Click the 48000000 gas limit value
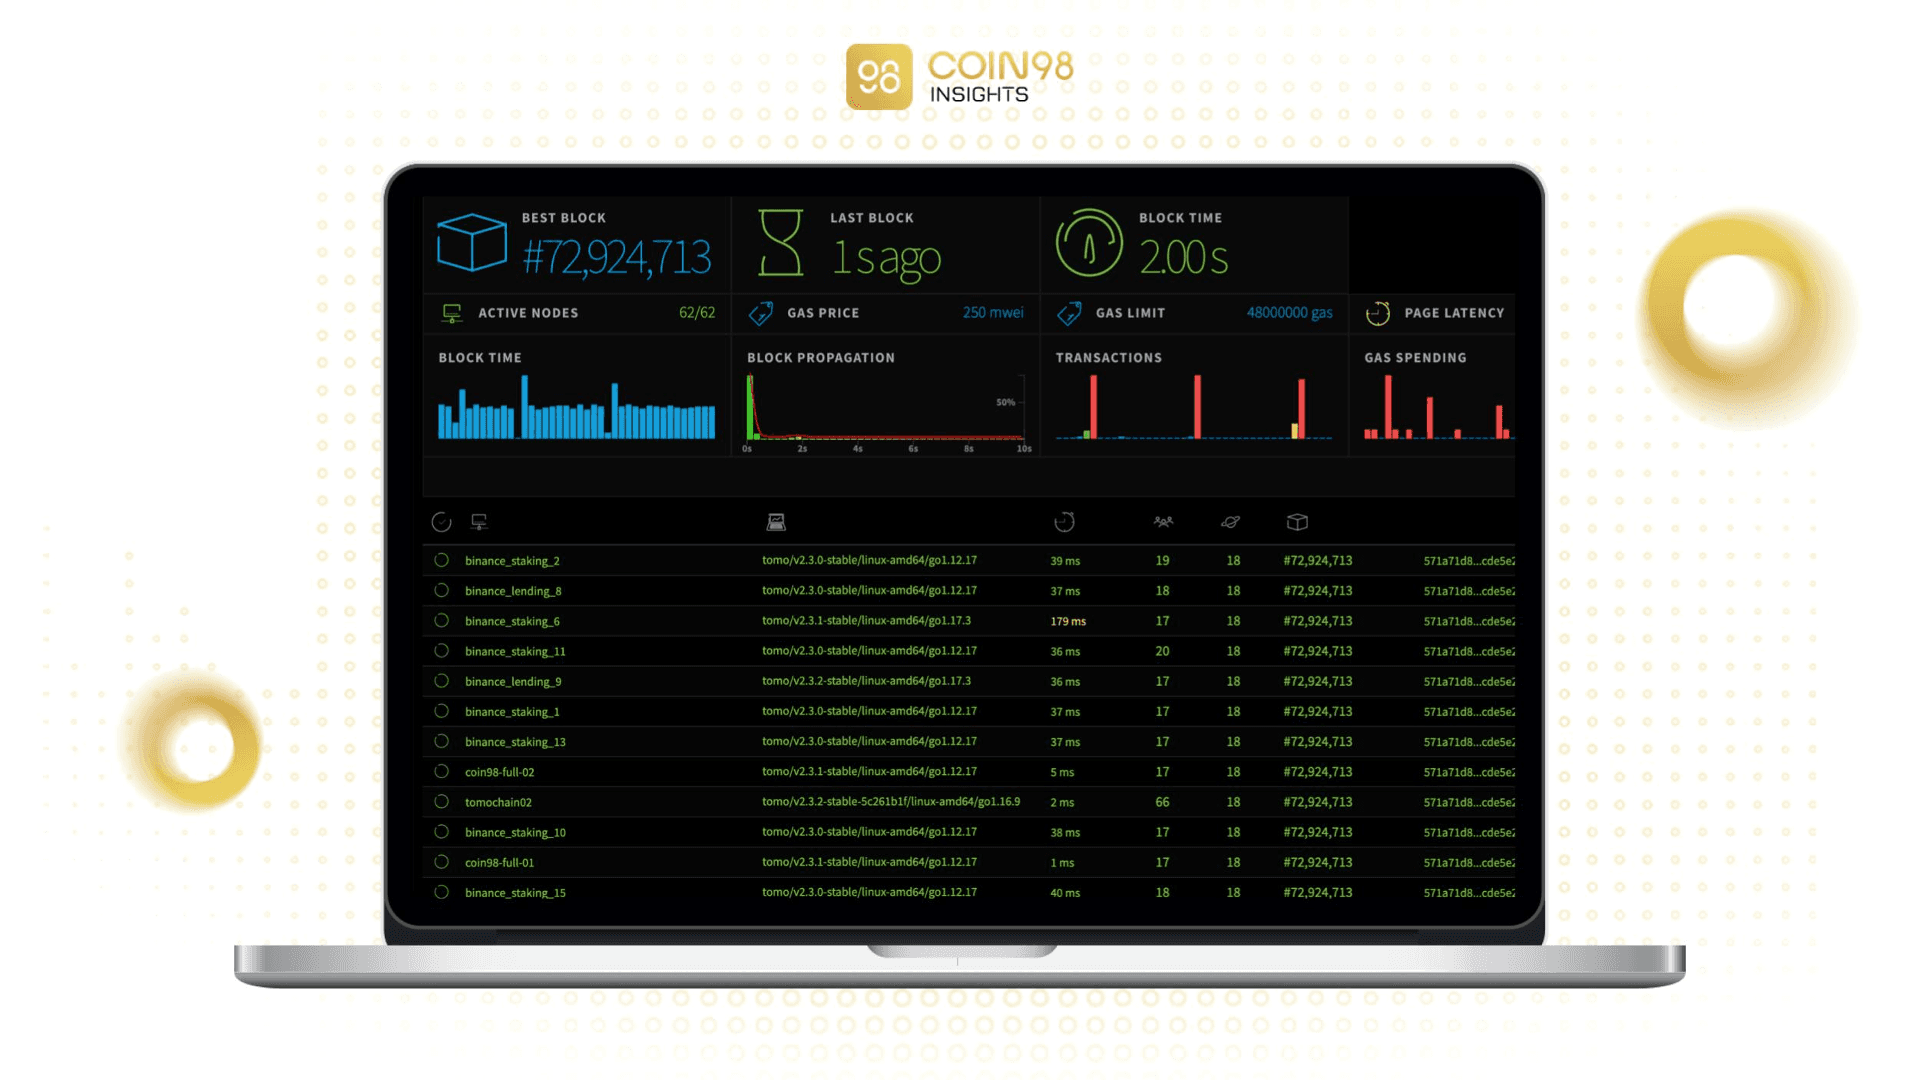This screenshot has width=1920, height=1080. (1289, 313)
